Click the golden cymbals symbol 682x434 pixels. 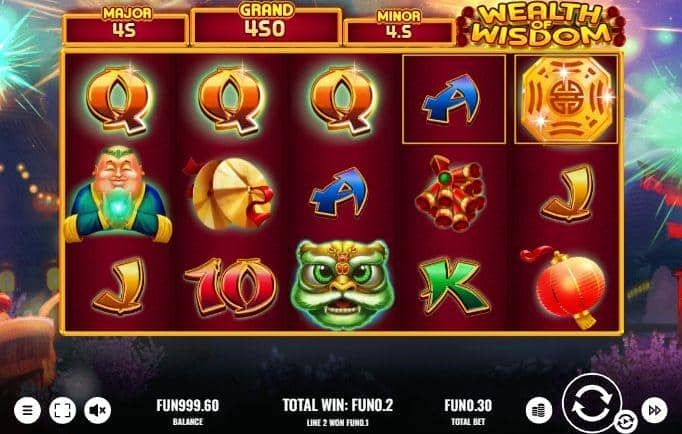pos(231,194)
